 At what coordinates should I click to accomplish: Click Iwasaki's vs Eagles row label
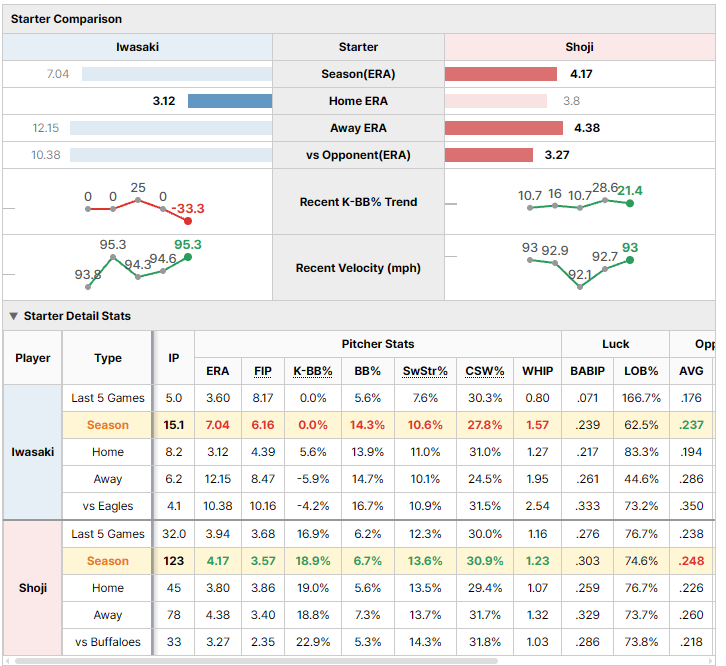pyautogui.click(x=107, y=506)
